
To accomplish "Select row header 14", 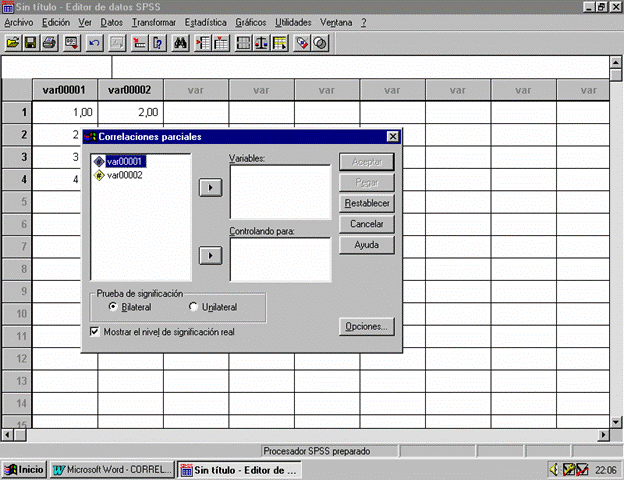I will click(17, 403).
